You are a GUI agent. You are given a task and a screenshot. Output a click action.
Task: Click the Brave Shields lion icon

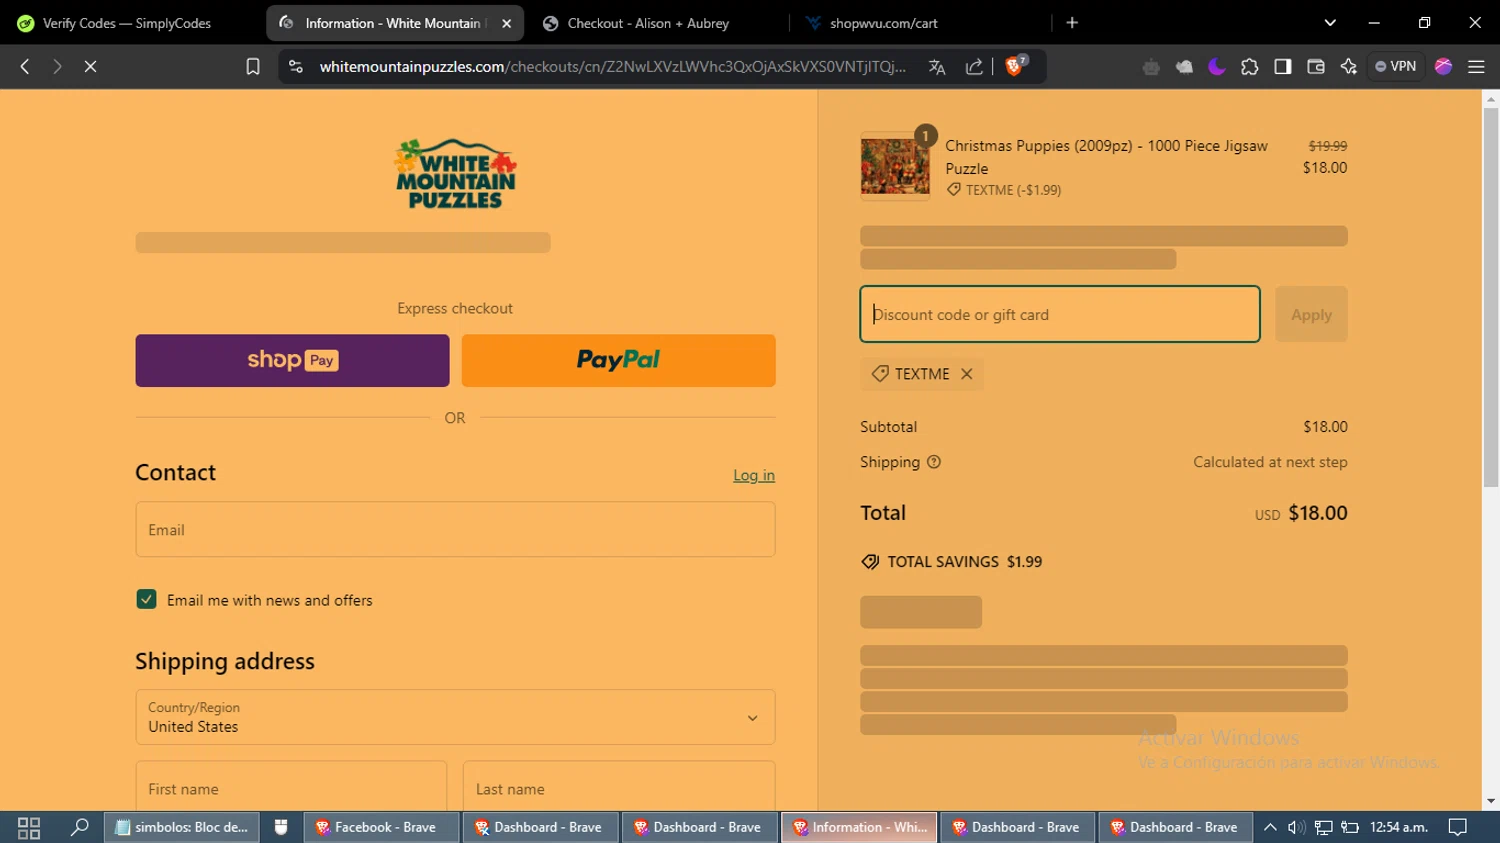[1015, 66]
